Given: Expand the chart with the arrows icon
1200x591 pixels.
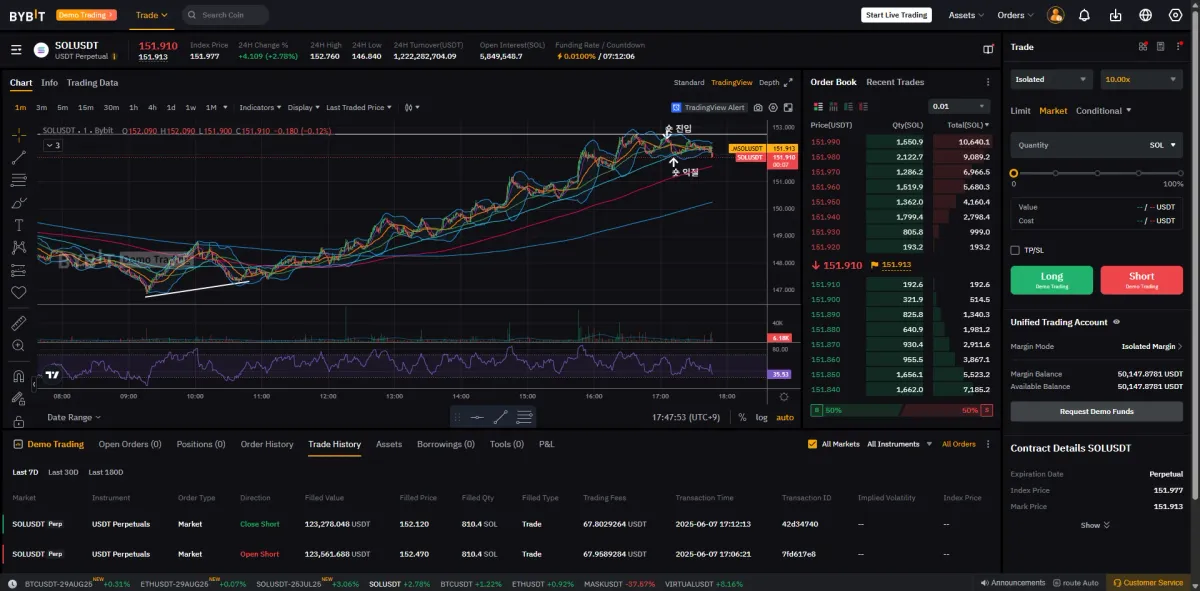Looking at the screenshot, I should point(788,82).
